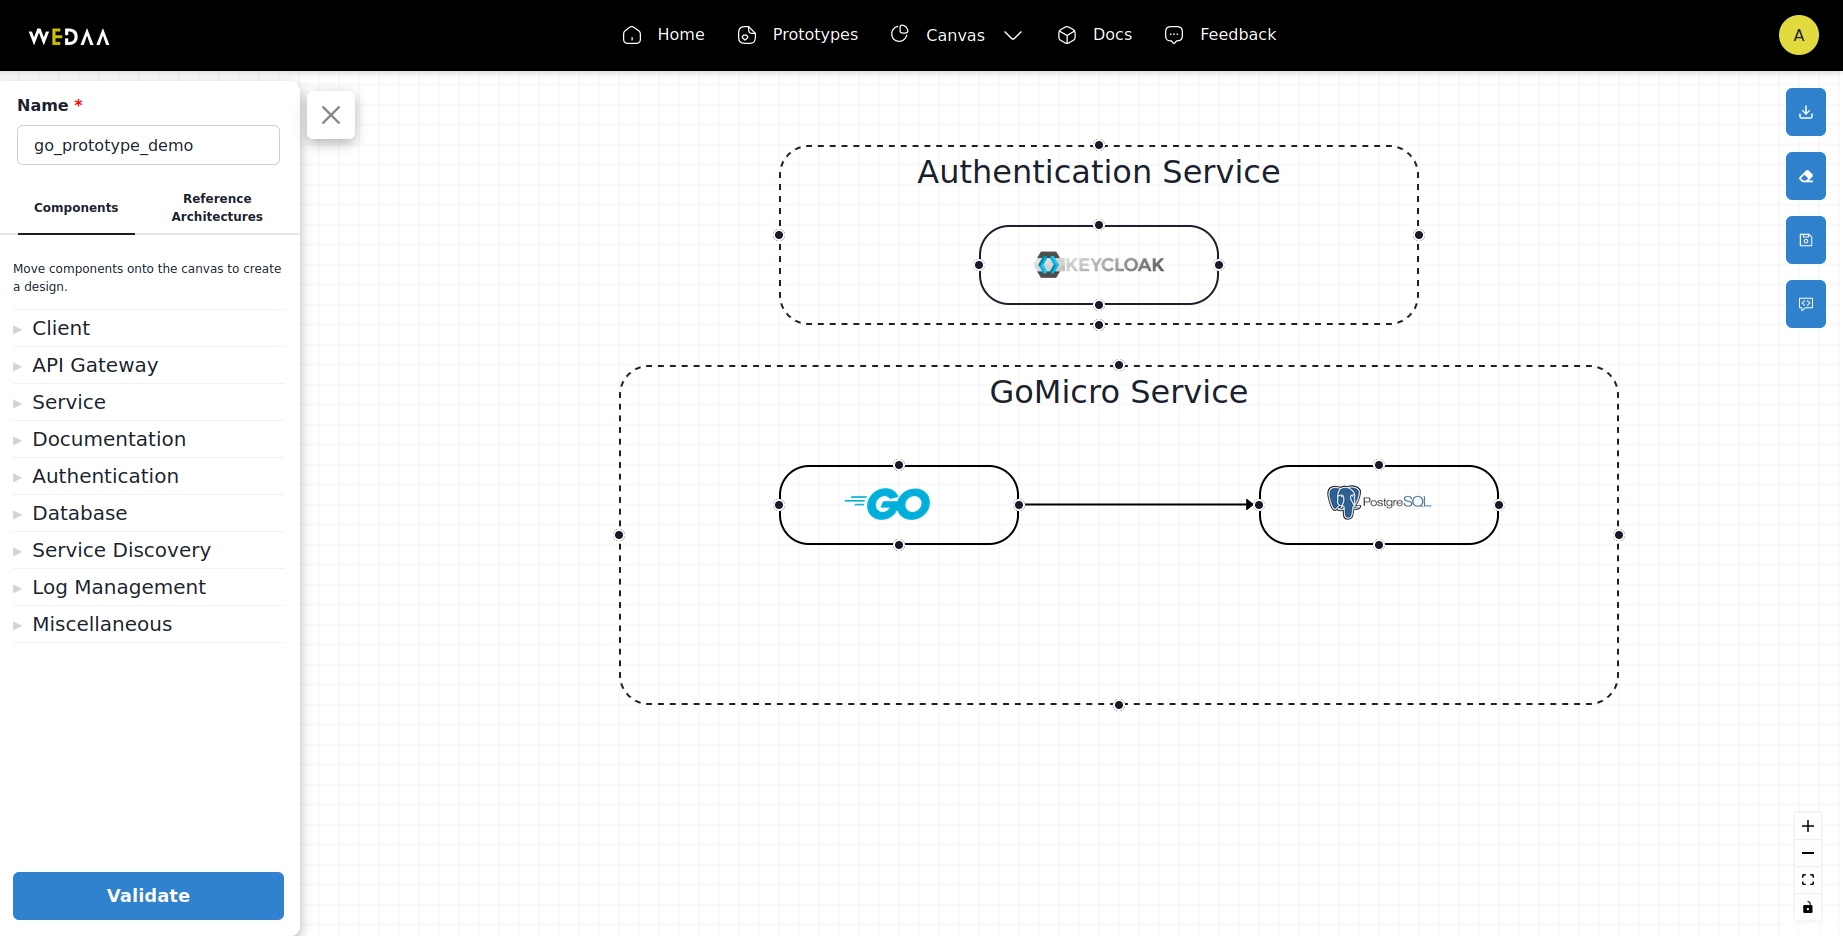Expand the Database component category
1843x938 pixels.
pos(148,513)
